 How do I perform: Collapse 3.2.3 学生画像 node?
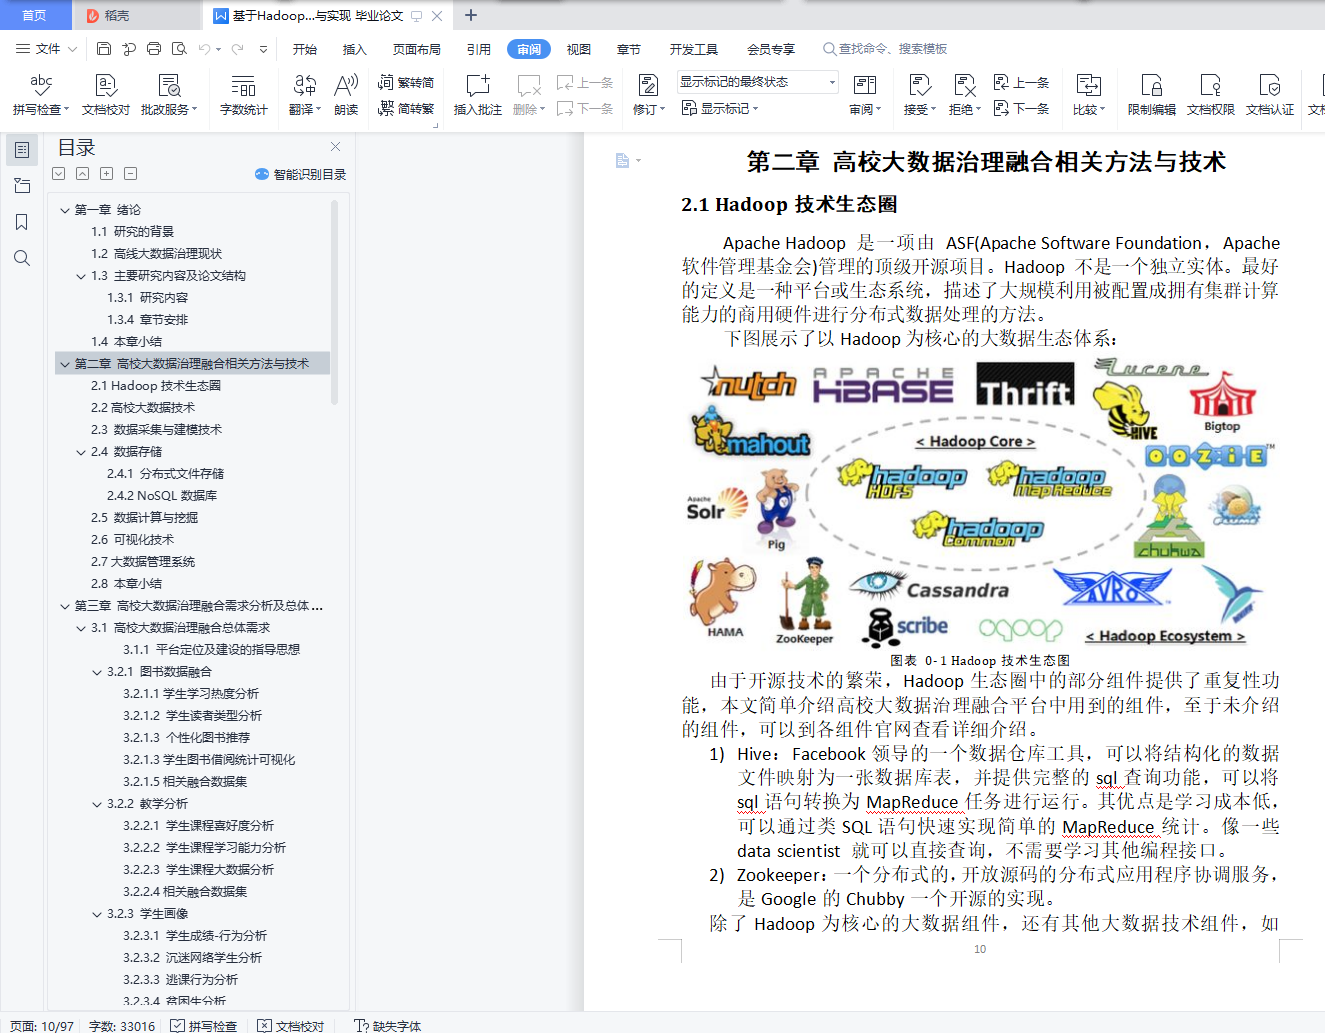click(x=97, y=914)
